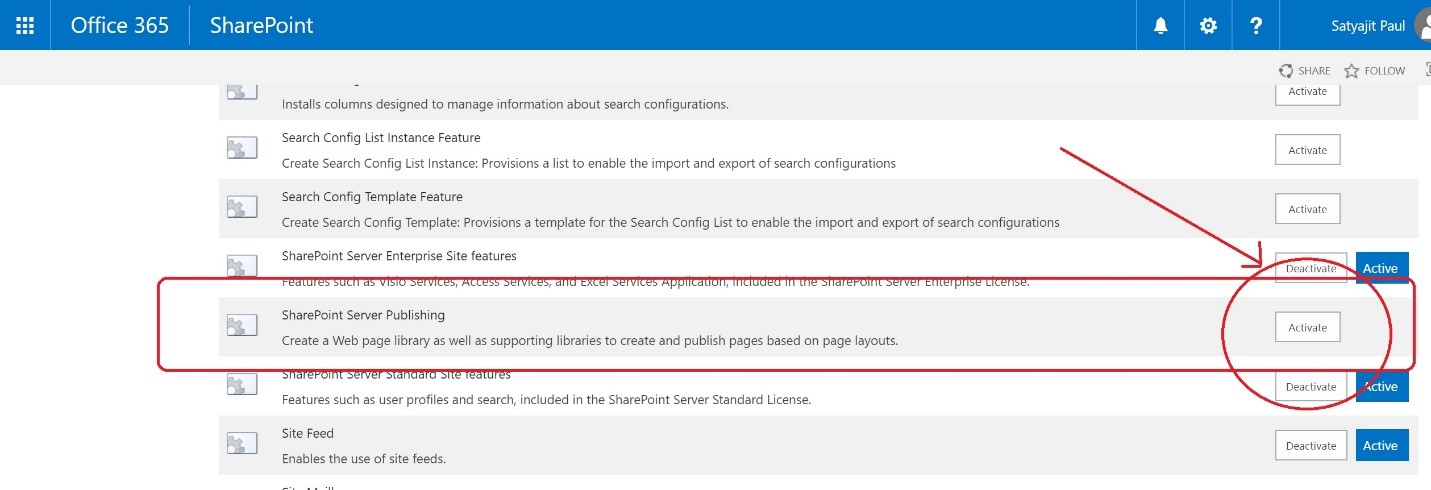Click the Site Feed feature icon
The image size is (1431, 490).
click(x=242, y=444)
